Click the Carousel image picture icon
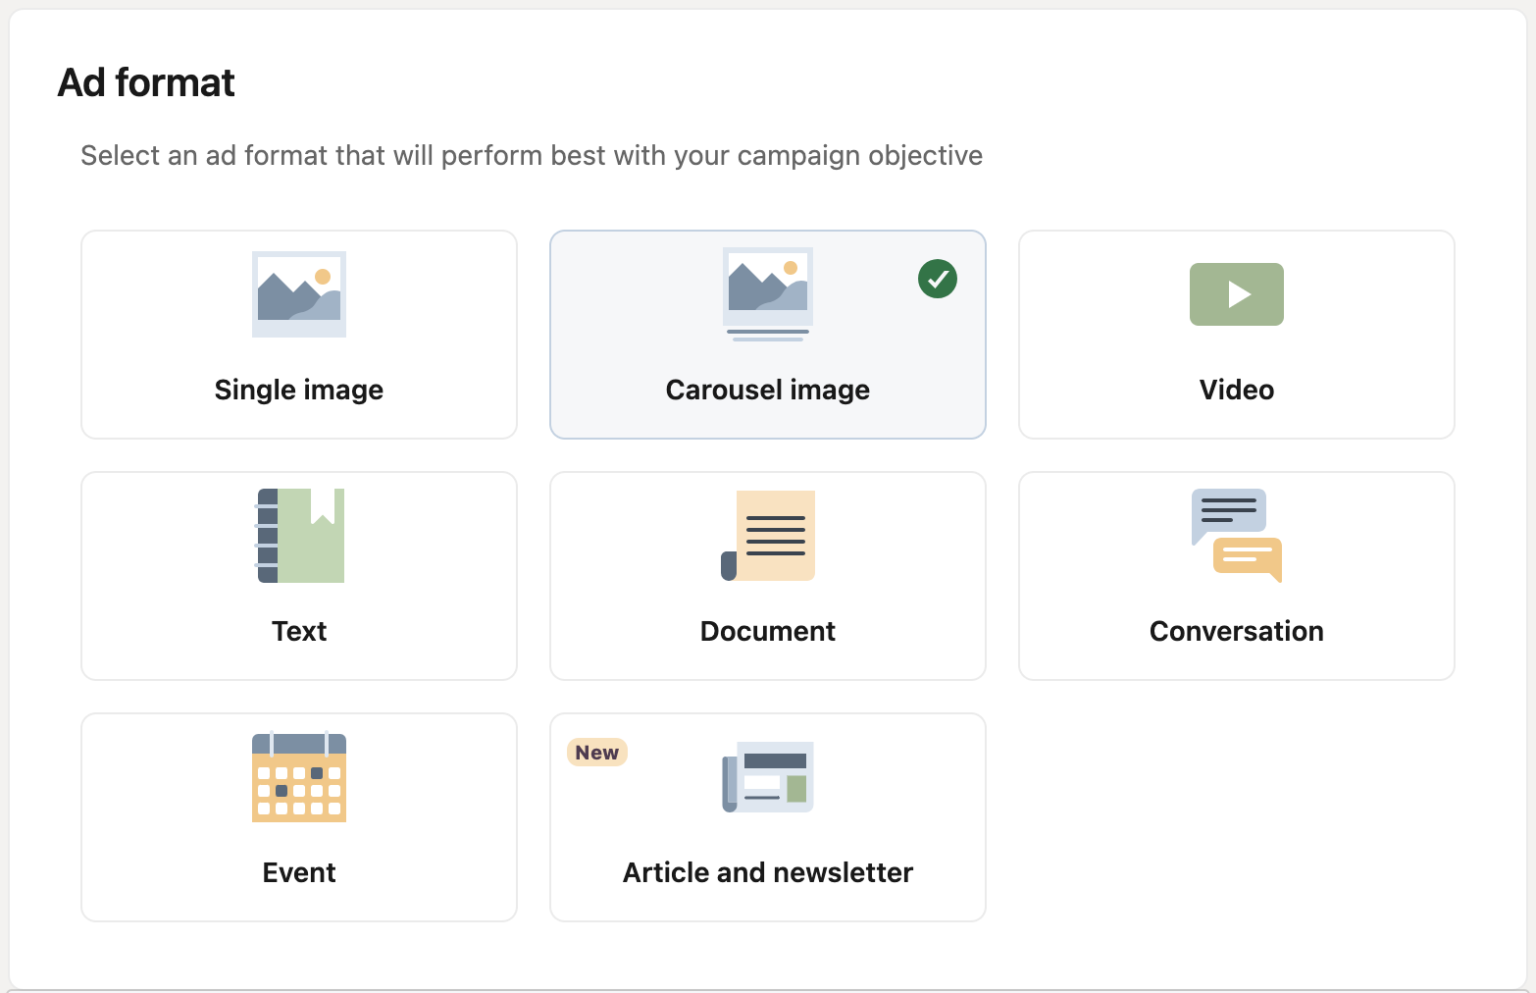The height and width of the screenshot is (993, 1536). [x=767, y=294]
